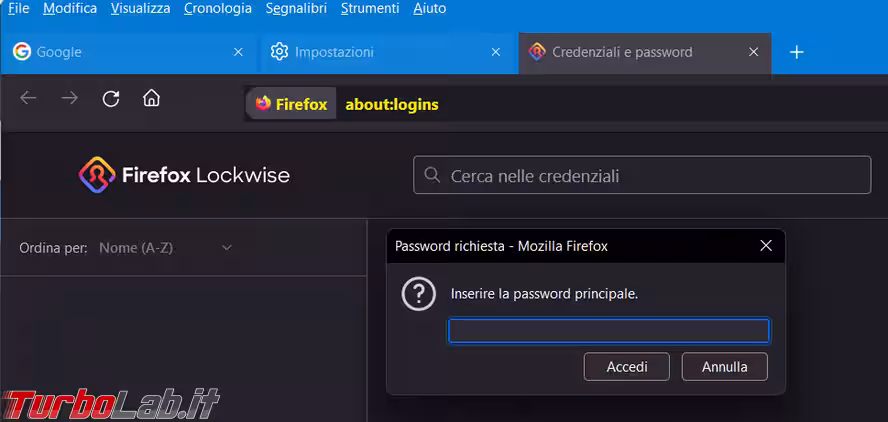
Task: Click the Cerca nelle credenziali search box
Action: (x=642, y=176)
